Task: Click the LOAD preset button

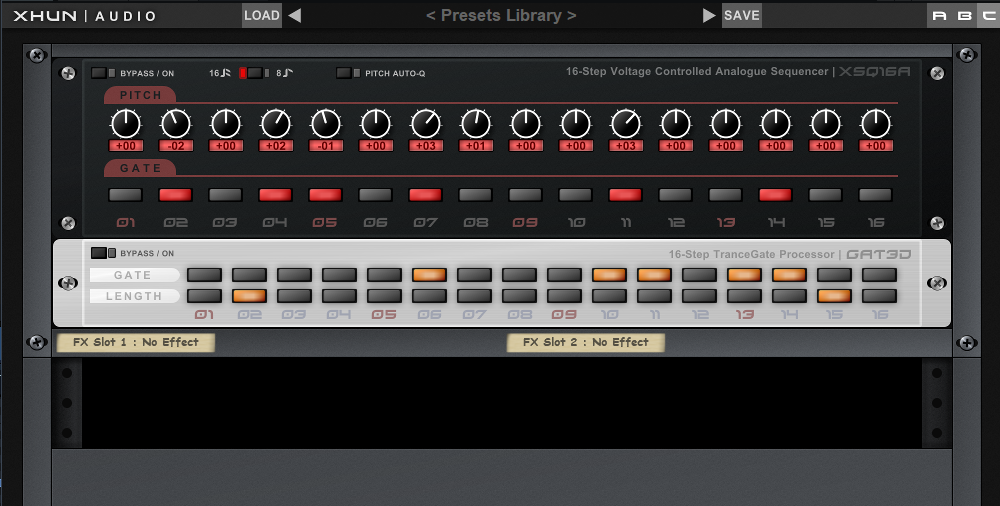Action: [261, 15]
